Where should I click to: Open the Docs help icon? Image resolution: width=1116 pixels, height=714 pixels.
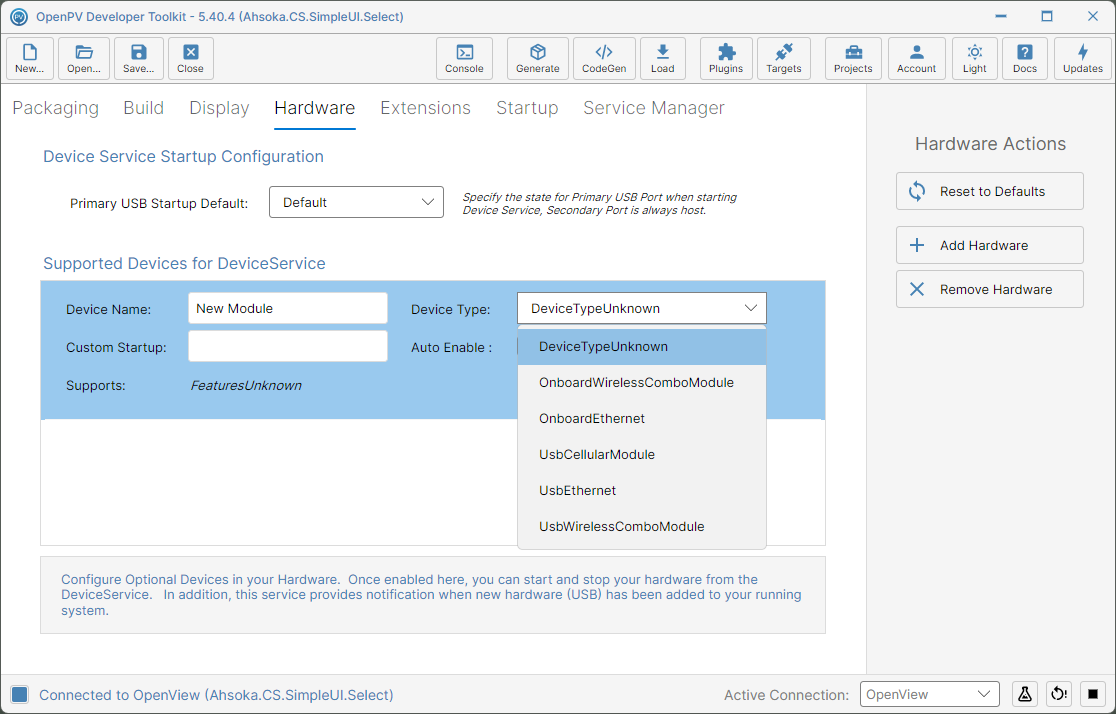pyautogui.click(x=1025, y=58)
